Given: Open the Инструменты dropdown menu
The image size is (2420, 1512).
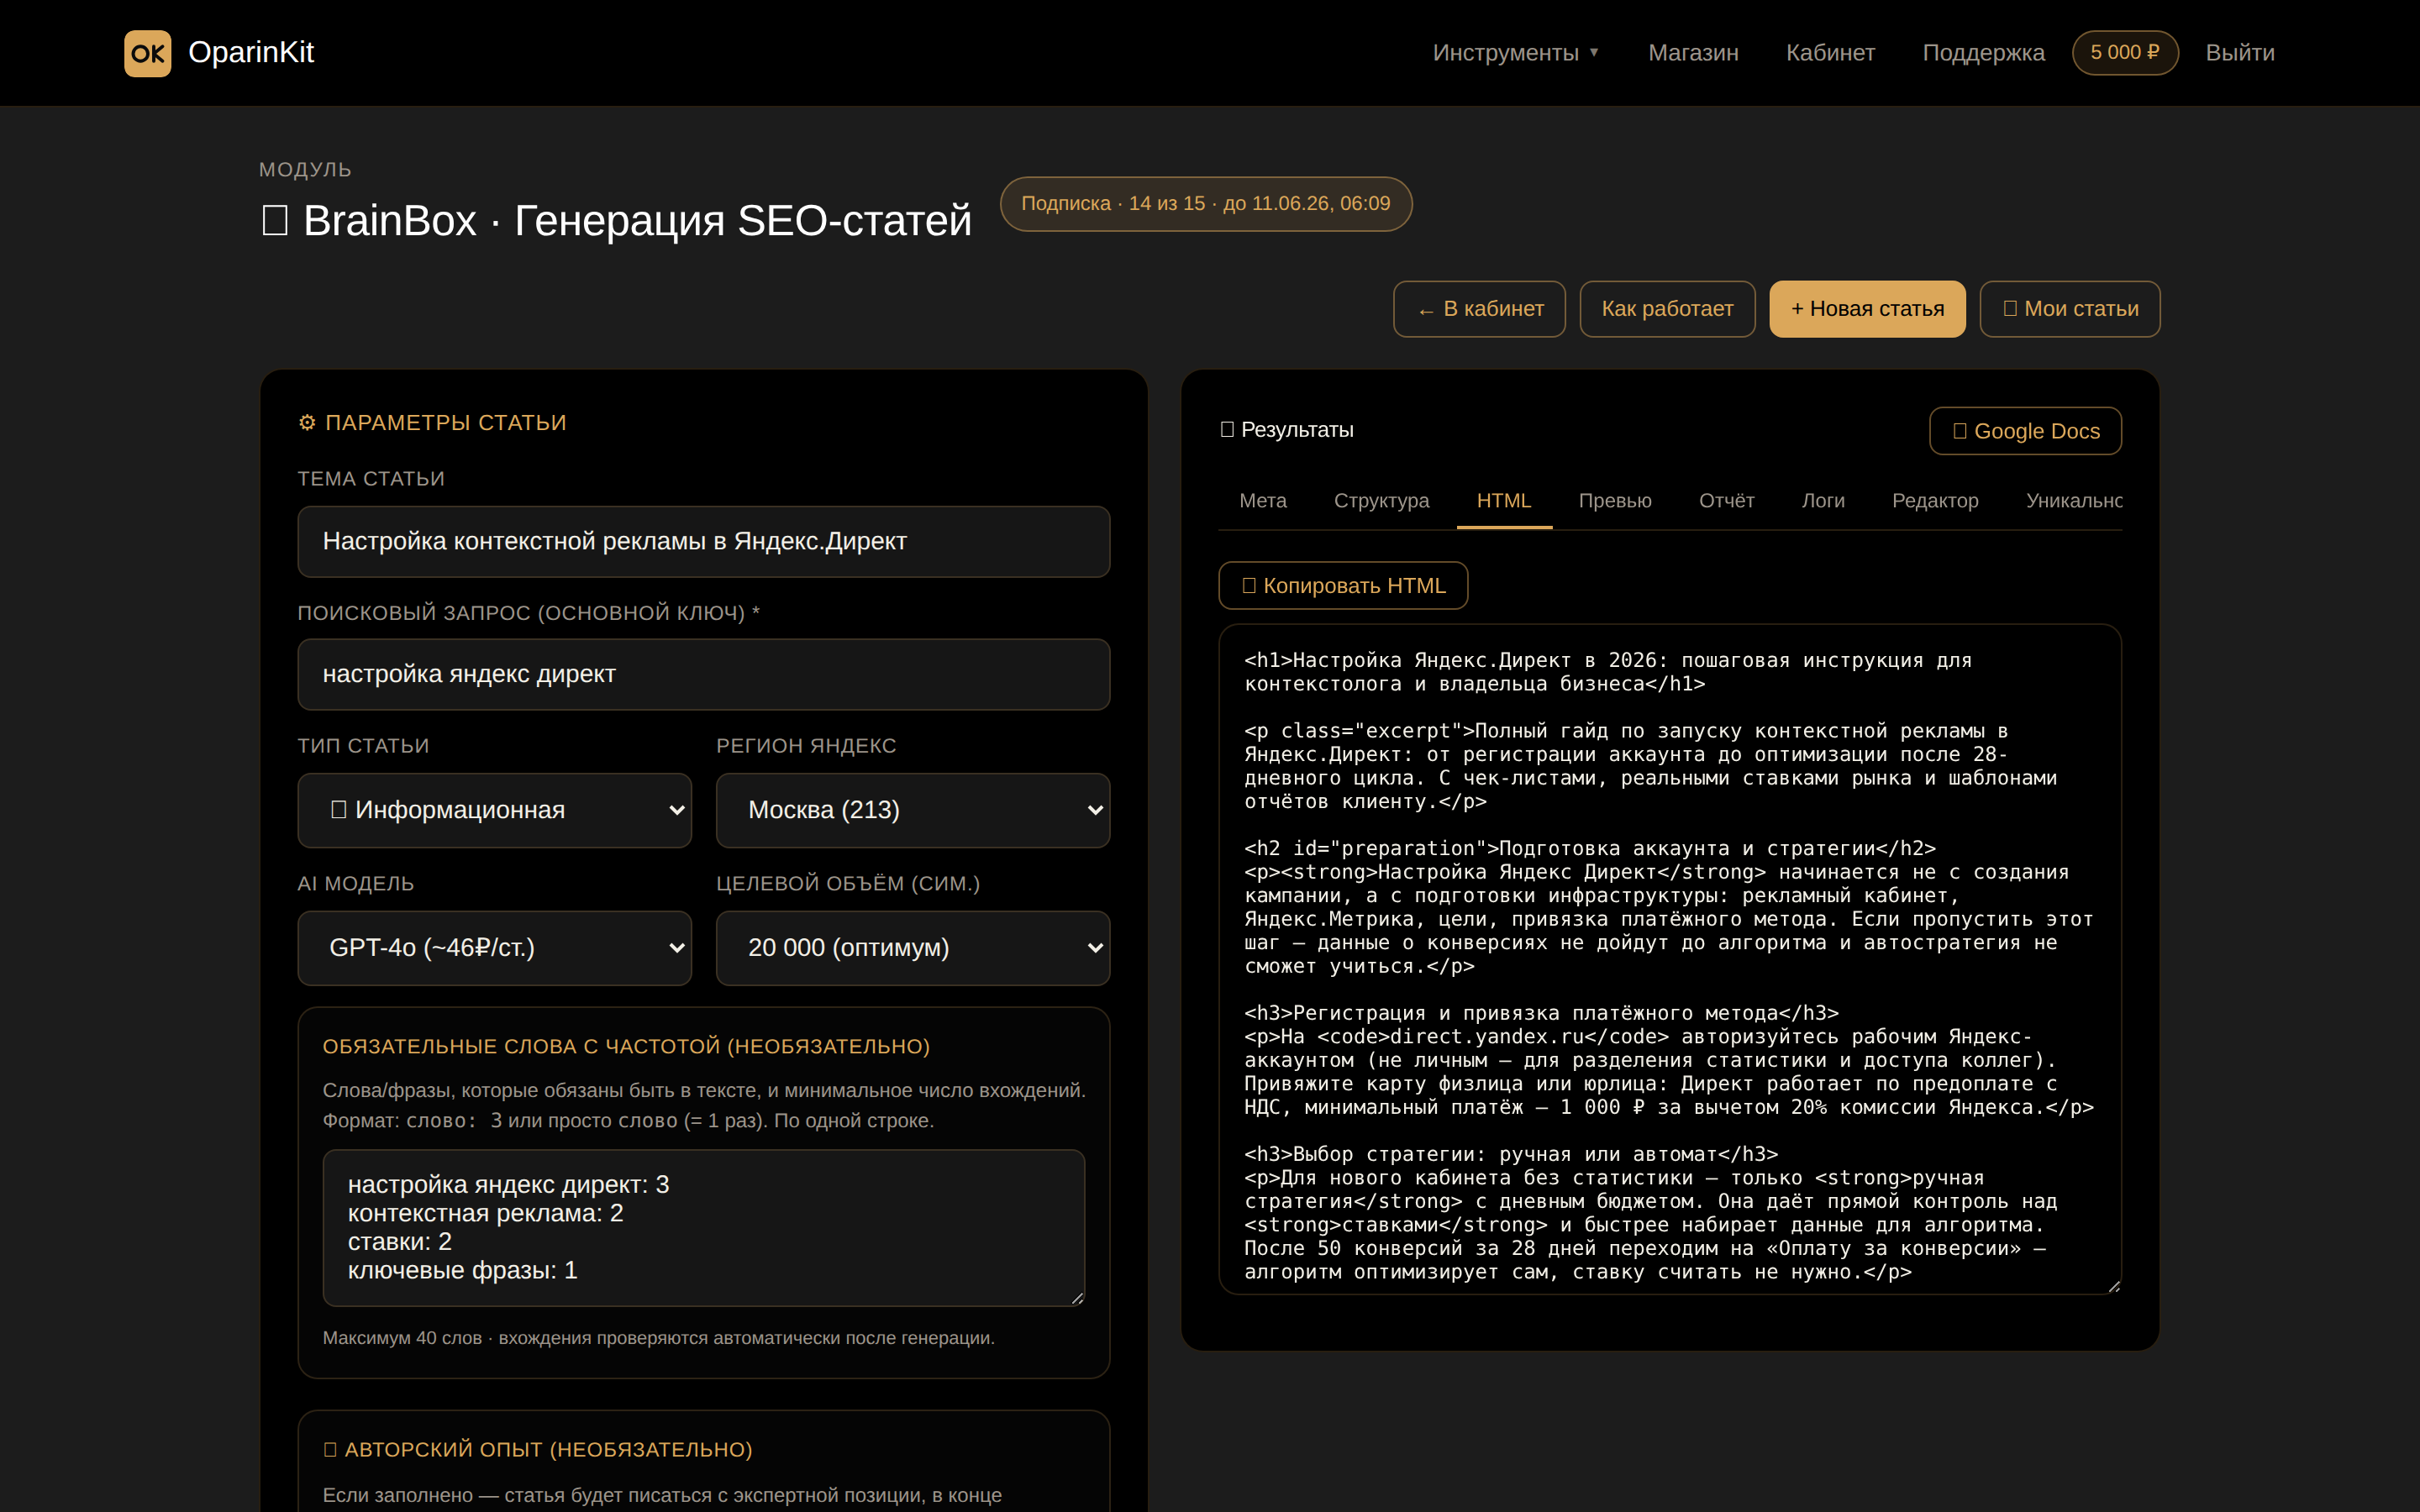Looking at the screenshot, I should point(1515,53).
